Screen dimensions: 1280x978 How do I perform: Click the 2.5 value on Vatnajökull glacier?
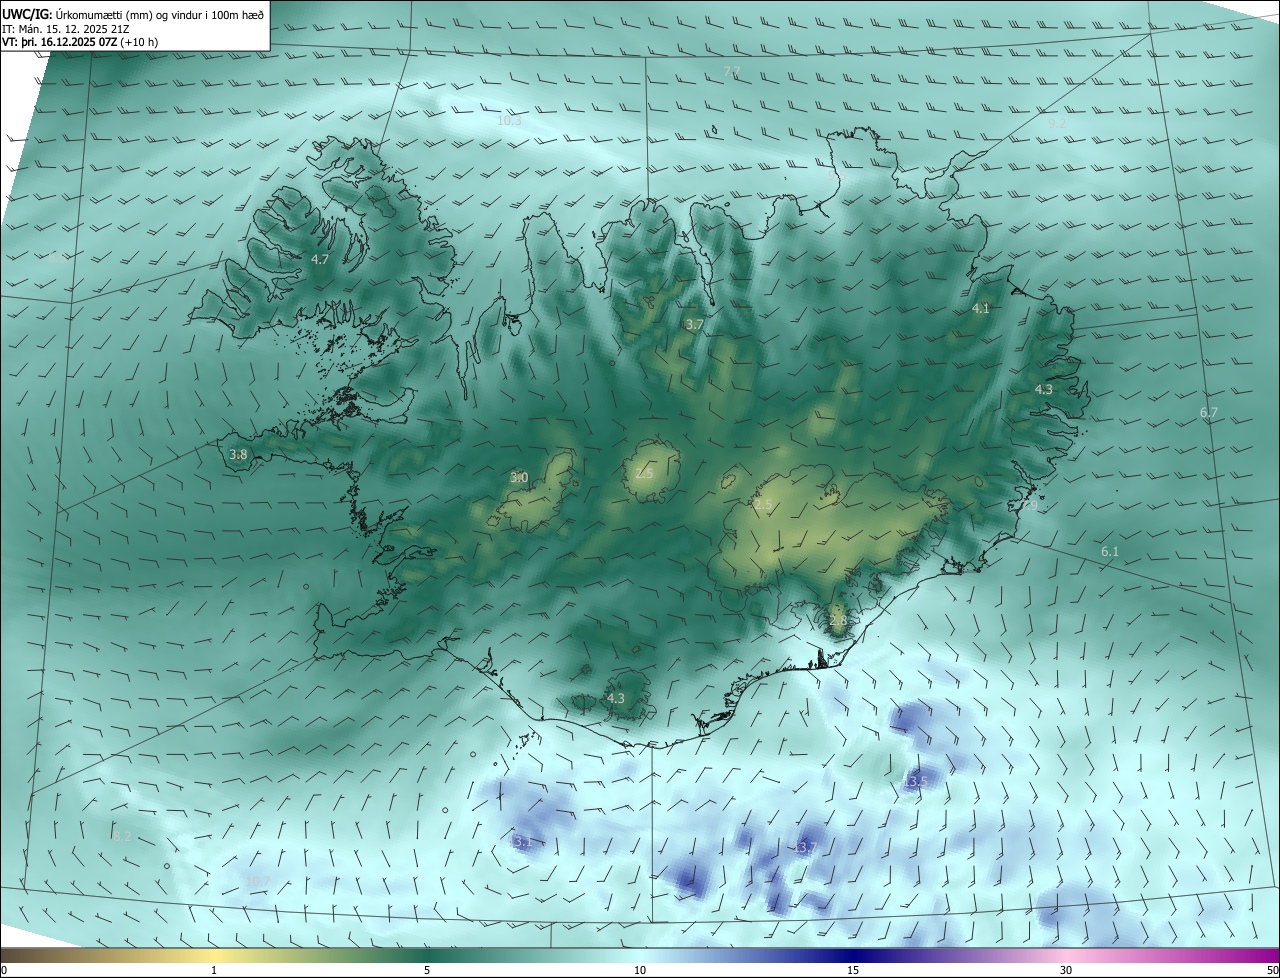pyautogui.click(x=763, y=506)
